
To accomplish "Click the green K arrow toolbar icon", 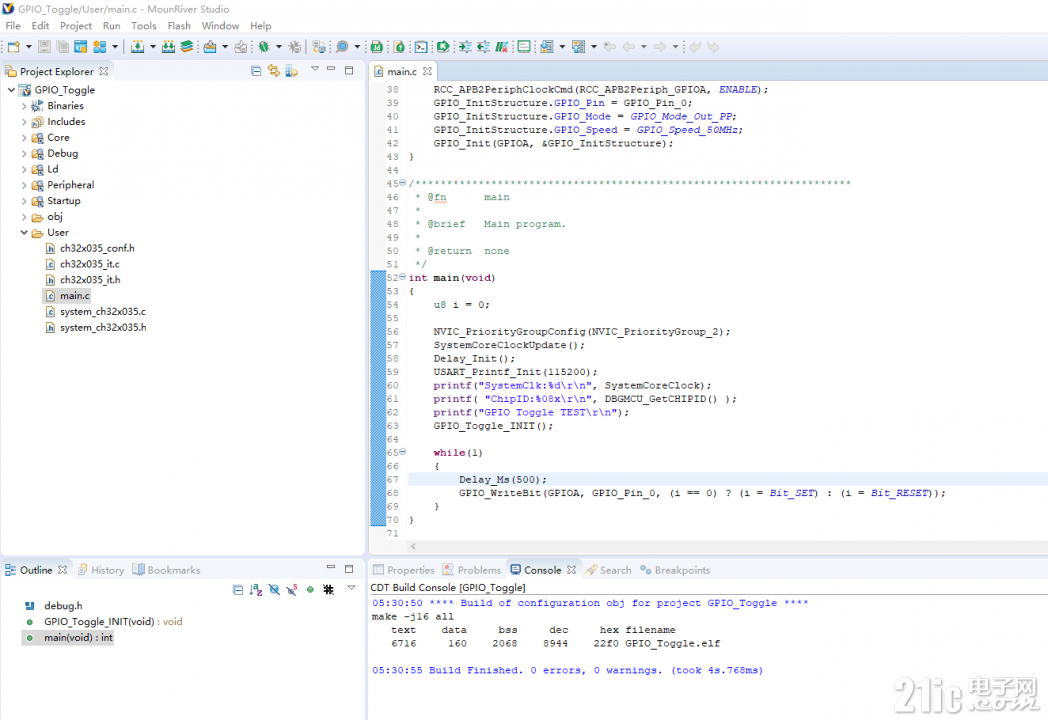I will tap(442, 47).
